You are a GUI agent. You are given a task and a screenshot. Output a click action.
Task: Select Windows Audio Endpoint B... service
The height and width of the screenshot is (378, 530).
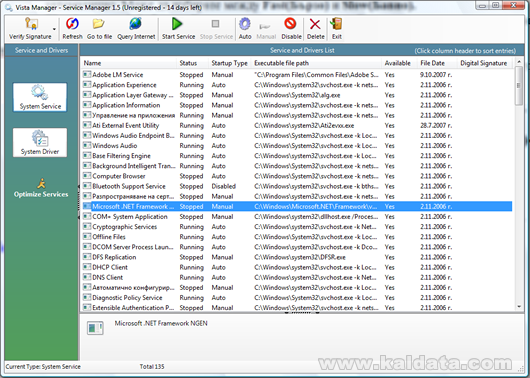(297, 136)
